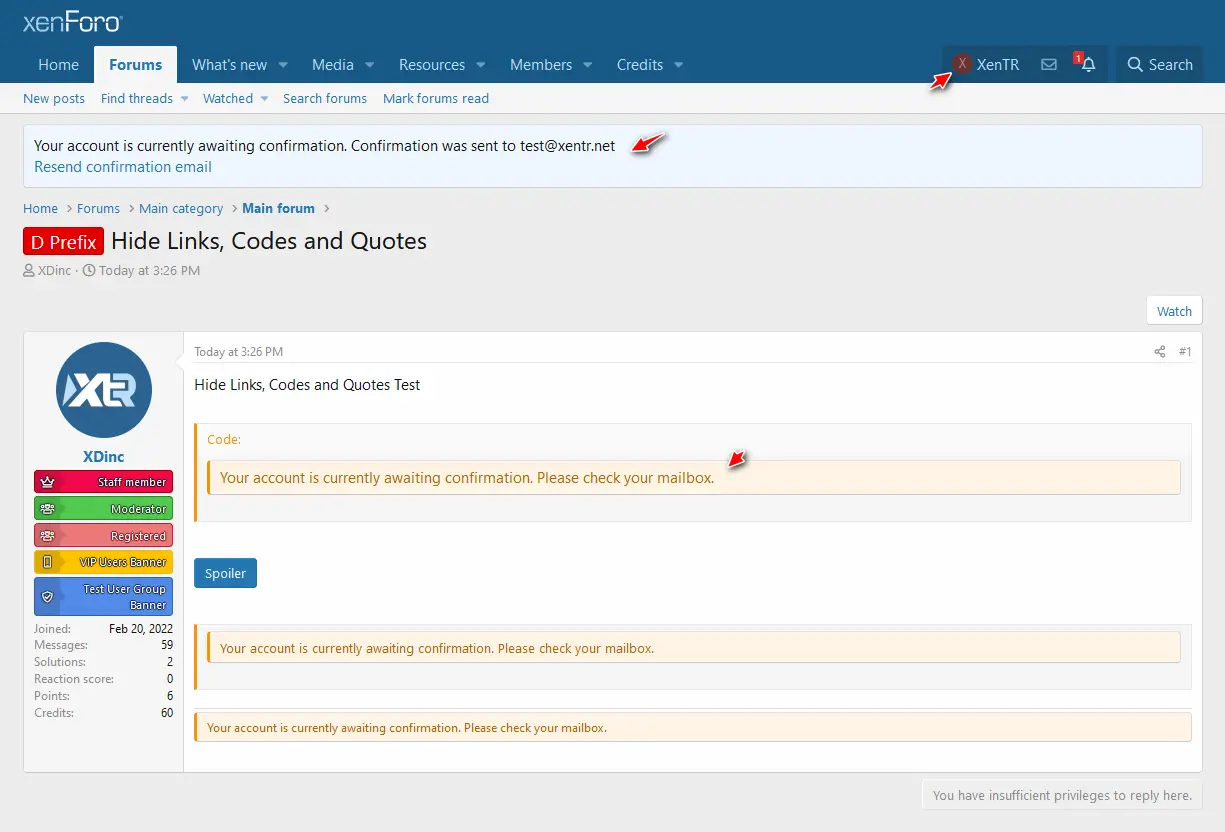
Task: Go to the Home tab
Action: click(x=58, y=64)
